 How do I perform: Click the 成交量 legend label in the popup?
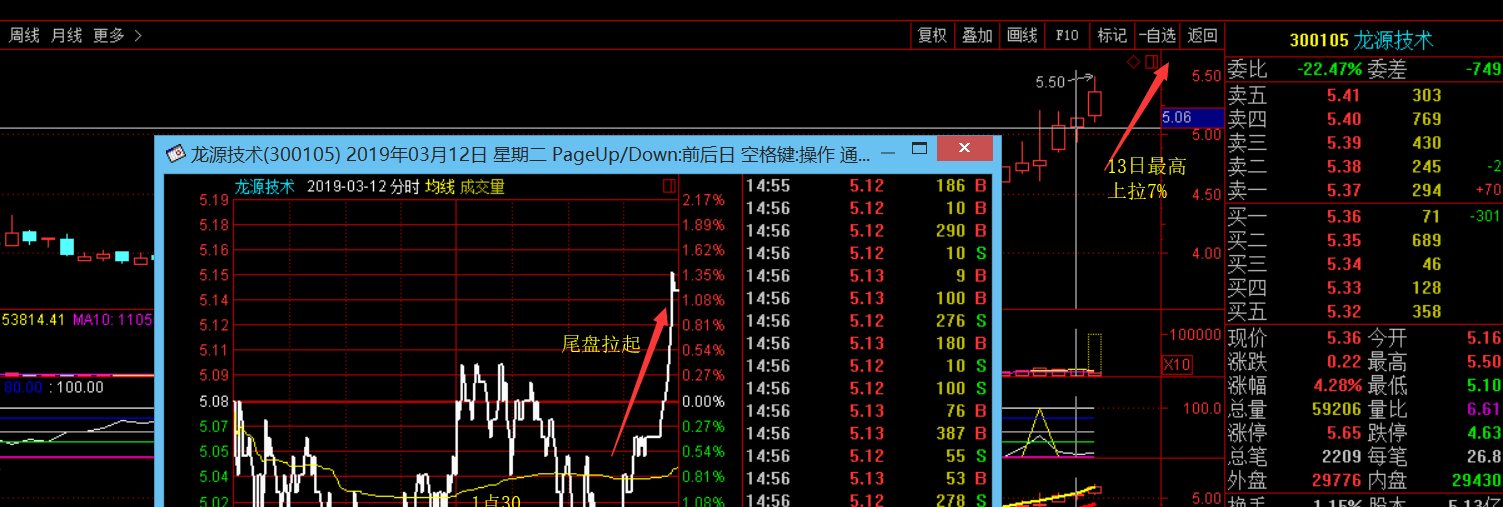[x=482, y=186]
